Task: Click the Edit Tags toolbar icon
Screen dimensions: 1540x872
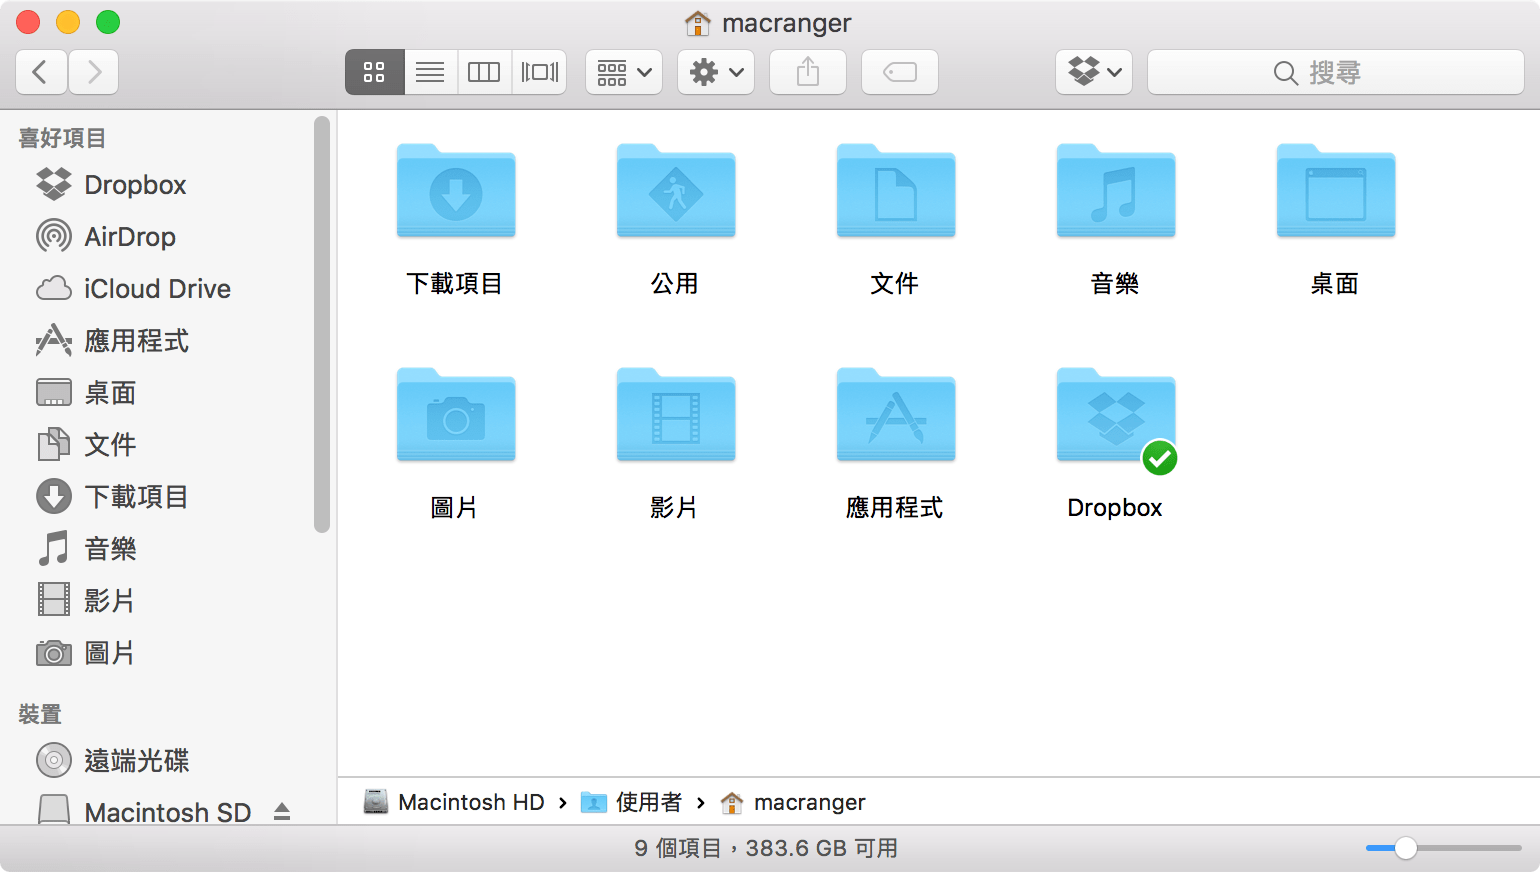Action: [898, 71]
